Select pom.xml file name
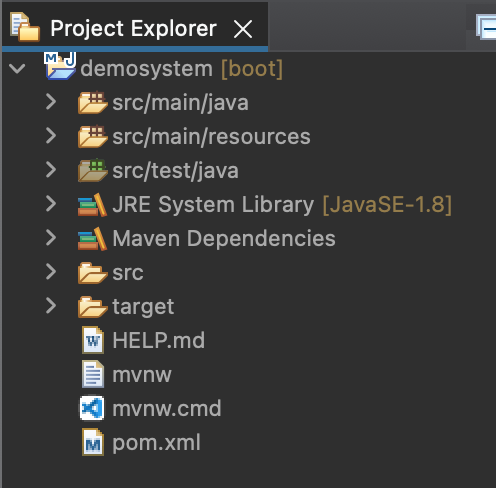Viewport: 496px width, 488px height. pyautogui.click(x=157, y=443)
